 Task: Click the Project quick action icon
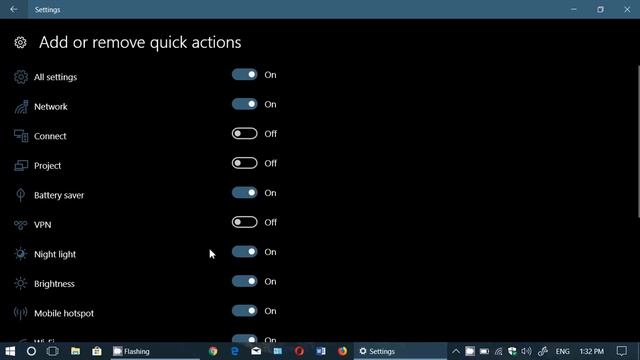[x=21, y=165]
